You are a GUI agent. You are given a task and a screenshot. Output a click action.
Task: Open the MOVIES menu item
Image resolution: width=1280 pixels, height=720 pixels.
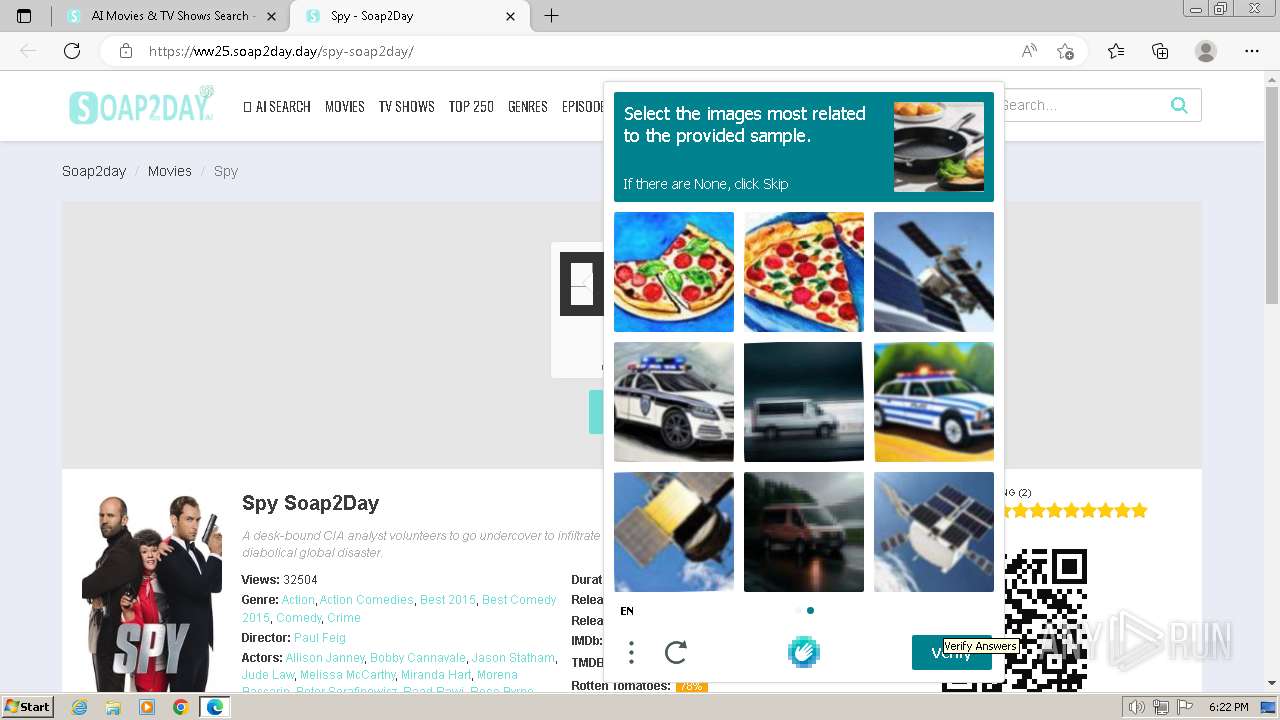click(x=345, y=106)
